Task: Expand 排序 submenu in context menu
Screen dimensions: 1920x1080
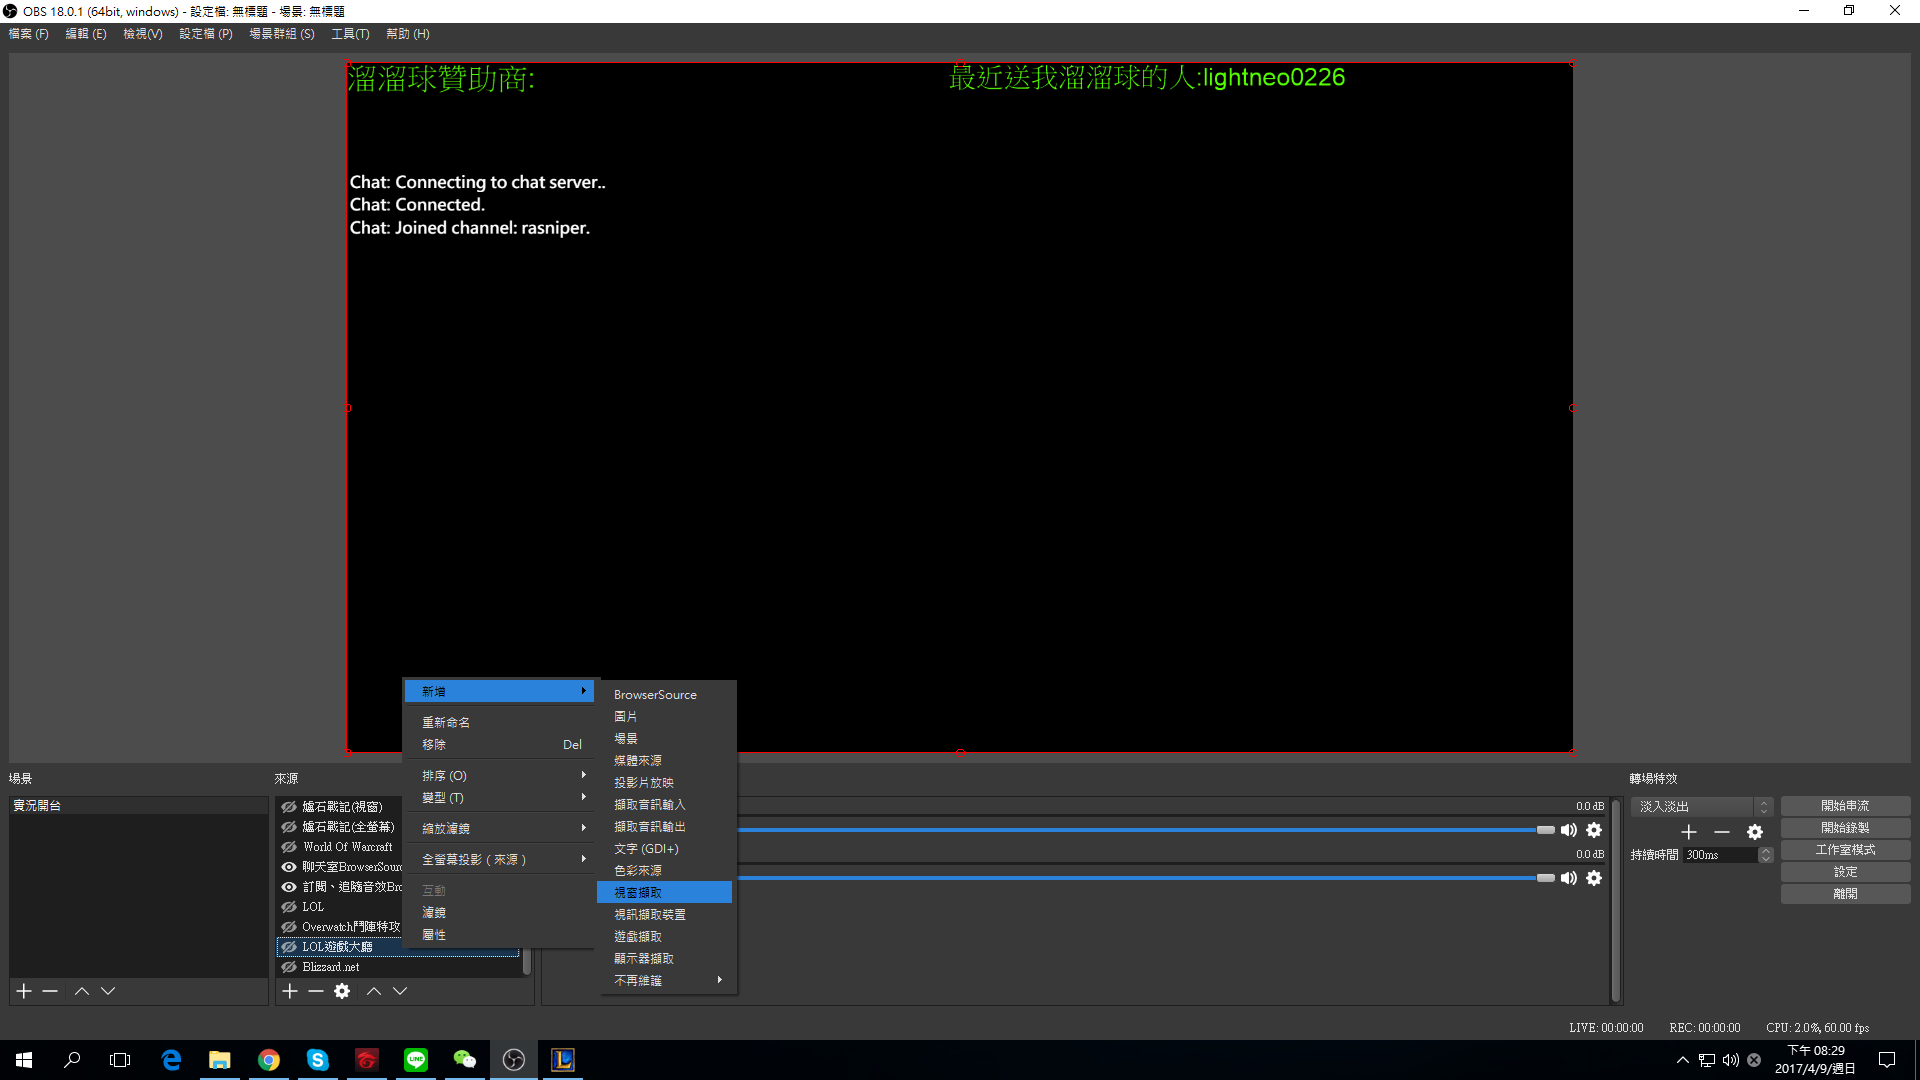Action: pyautogui.click(x=496, y=774)
